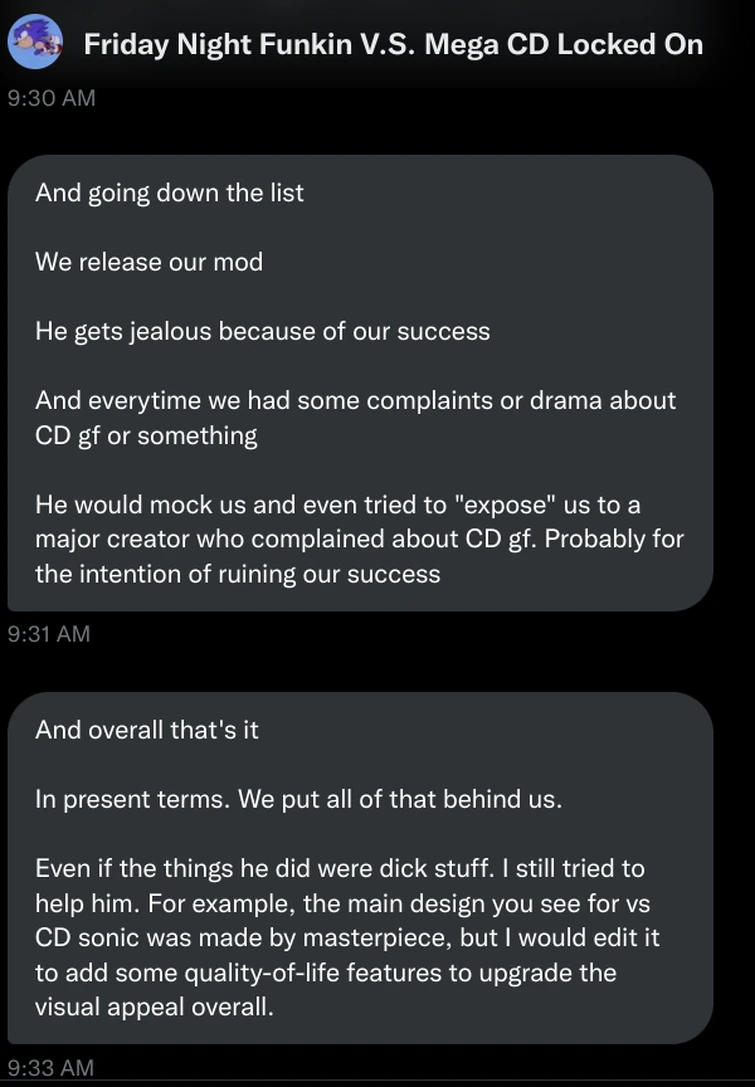The height and width of the screenshot is (1087, 755).
Task: Click the 9:33 AM timestamp
Action: tap(49, 1067)
